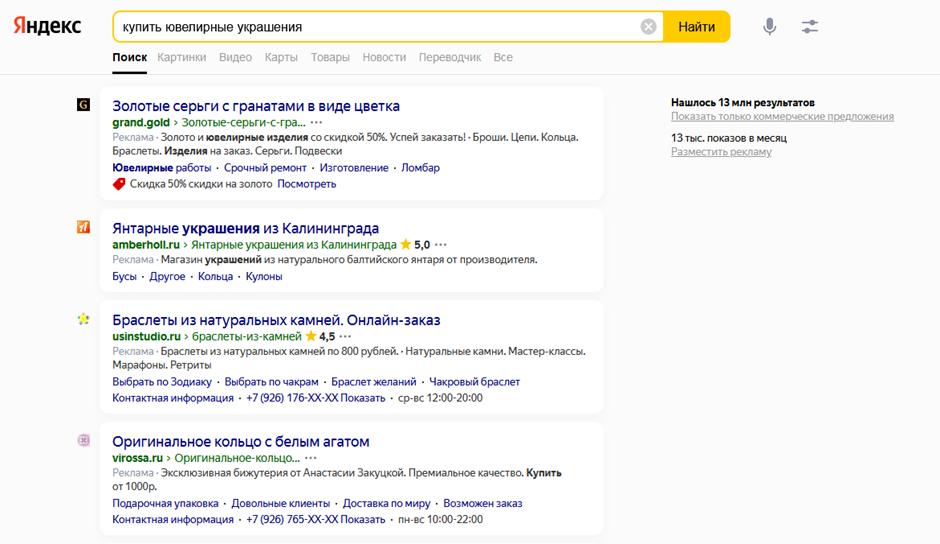Open the Довольные клиенты sitelink
Image resolution: width=940 pixels, height=544 pixels.
tap(281, 504)
